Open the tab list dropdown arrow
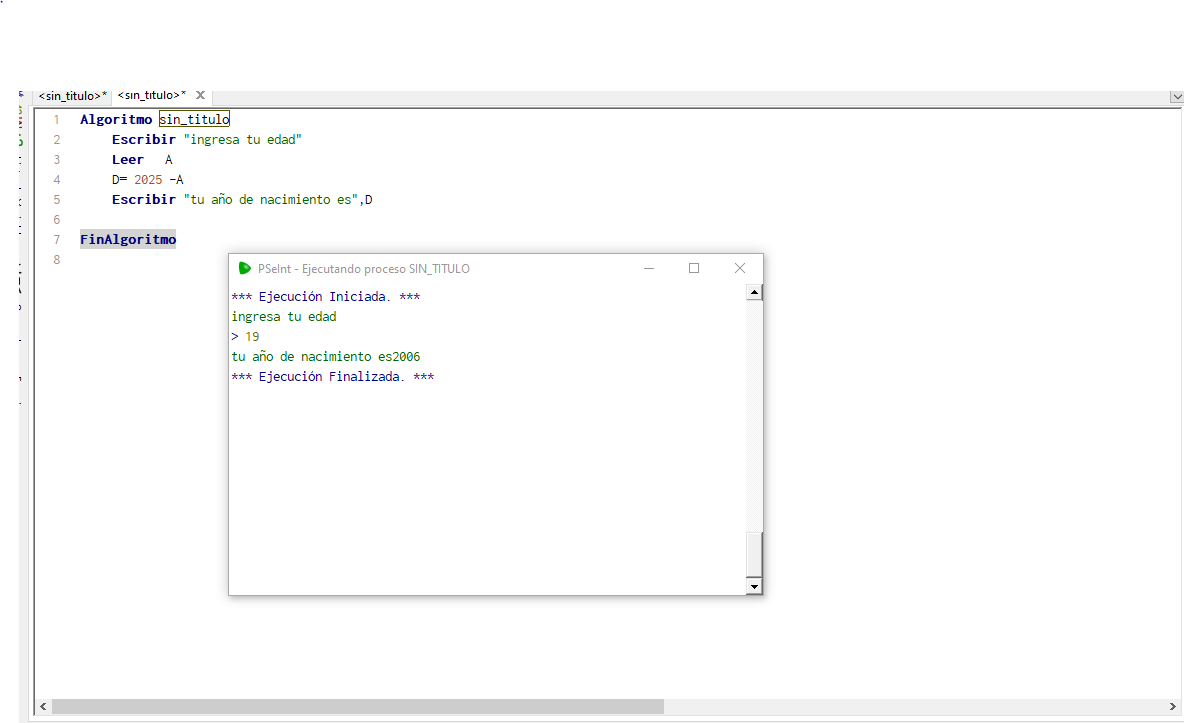The width and height of the screenshot is (1184, 723). (x=1176, y=97)
